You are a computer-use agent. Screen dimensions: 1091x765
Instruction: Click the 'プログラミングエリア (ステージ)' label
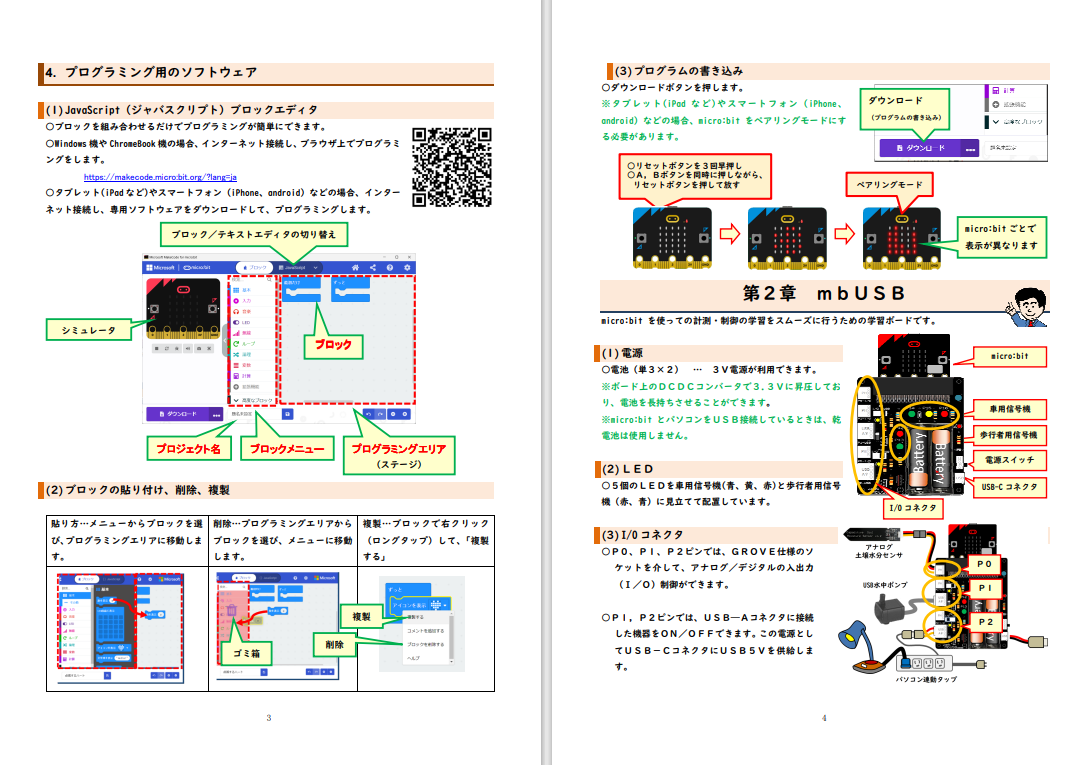click(399, 456)
